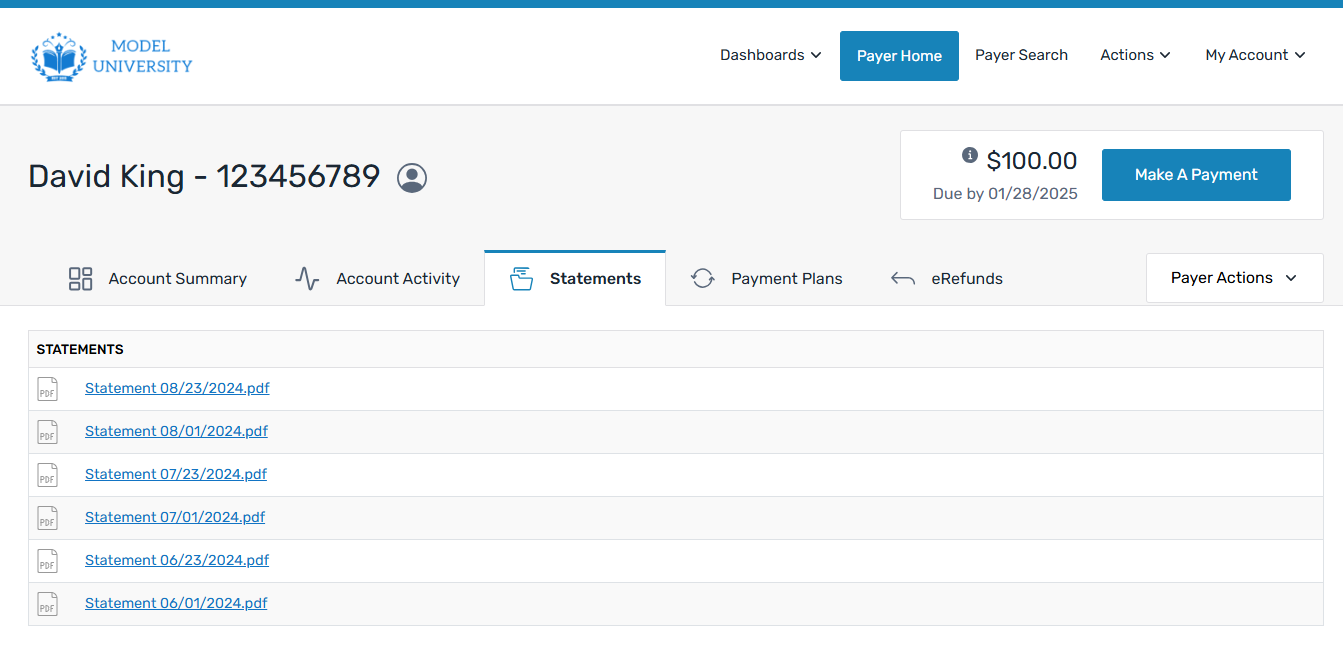Click PDF icon for Statement 06/23/2024

pos(47,561)
